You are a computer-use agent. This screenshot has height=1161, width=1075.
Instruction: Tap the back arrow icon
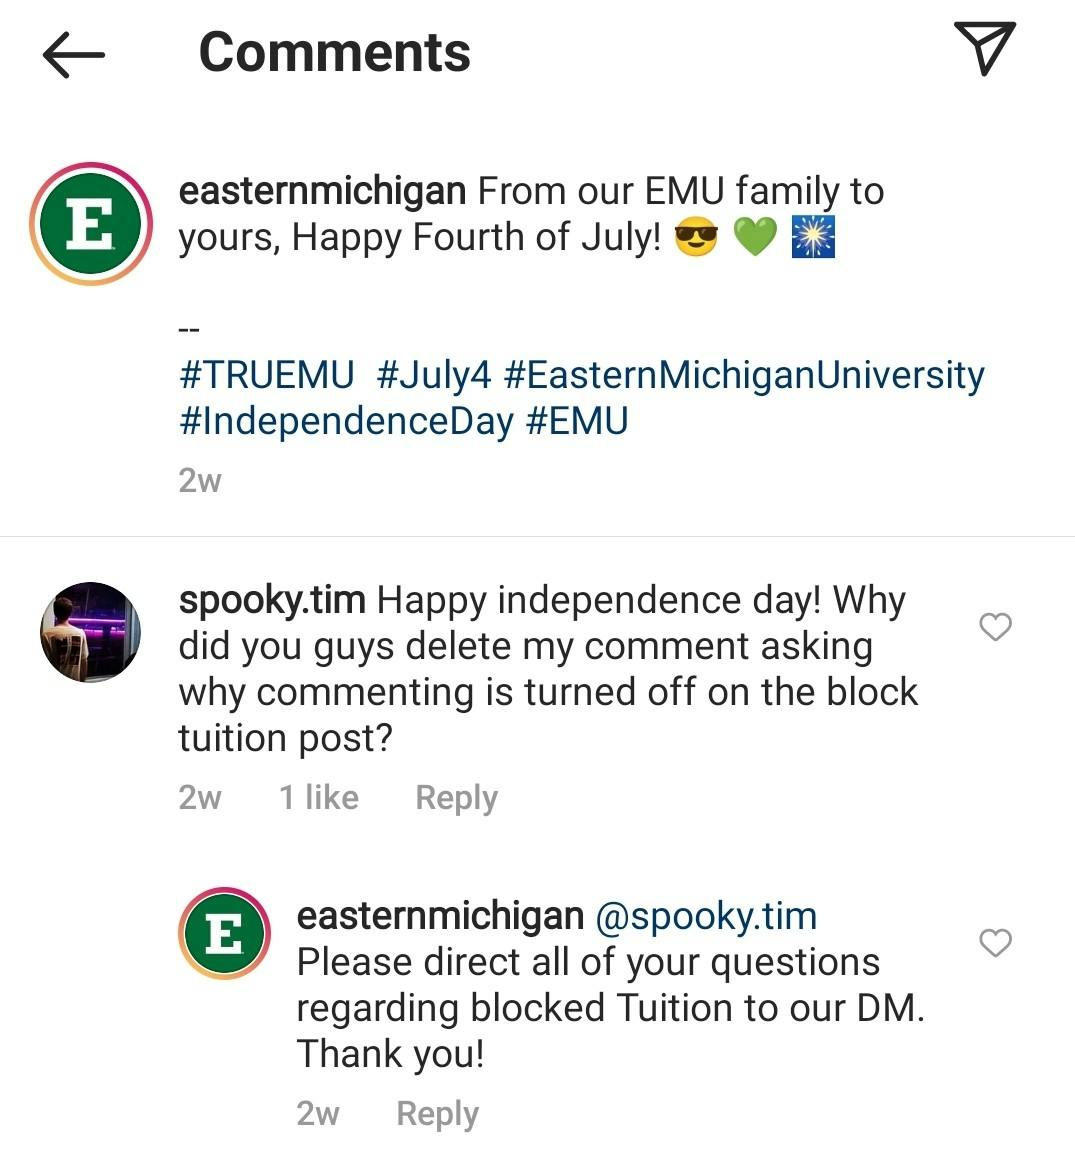(x=74, y=54)
